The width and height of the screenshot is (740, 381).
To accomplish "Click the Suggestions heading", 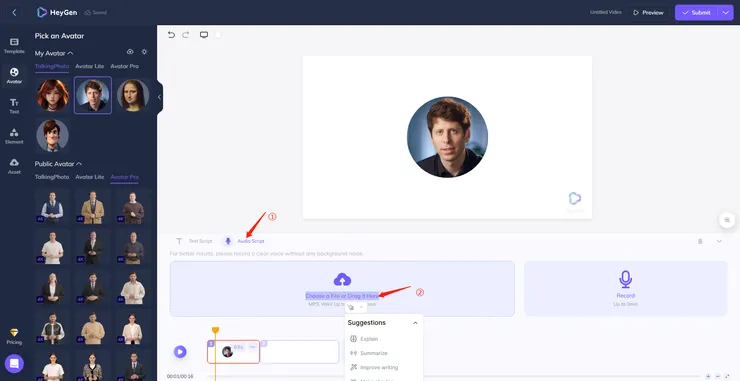I will pyautogui.click(x=367, y=323).
